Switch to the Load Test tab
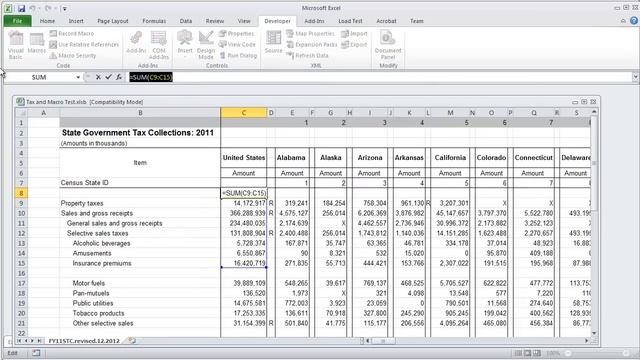This screenshot has height=360, width=640. 350,21
